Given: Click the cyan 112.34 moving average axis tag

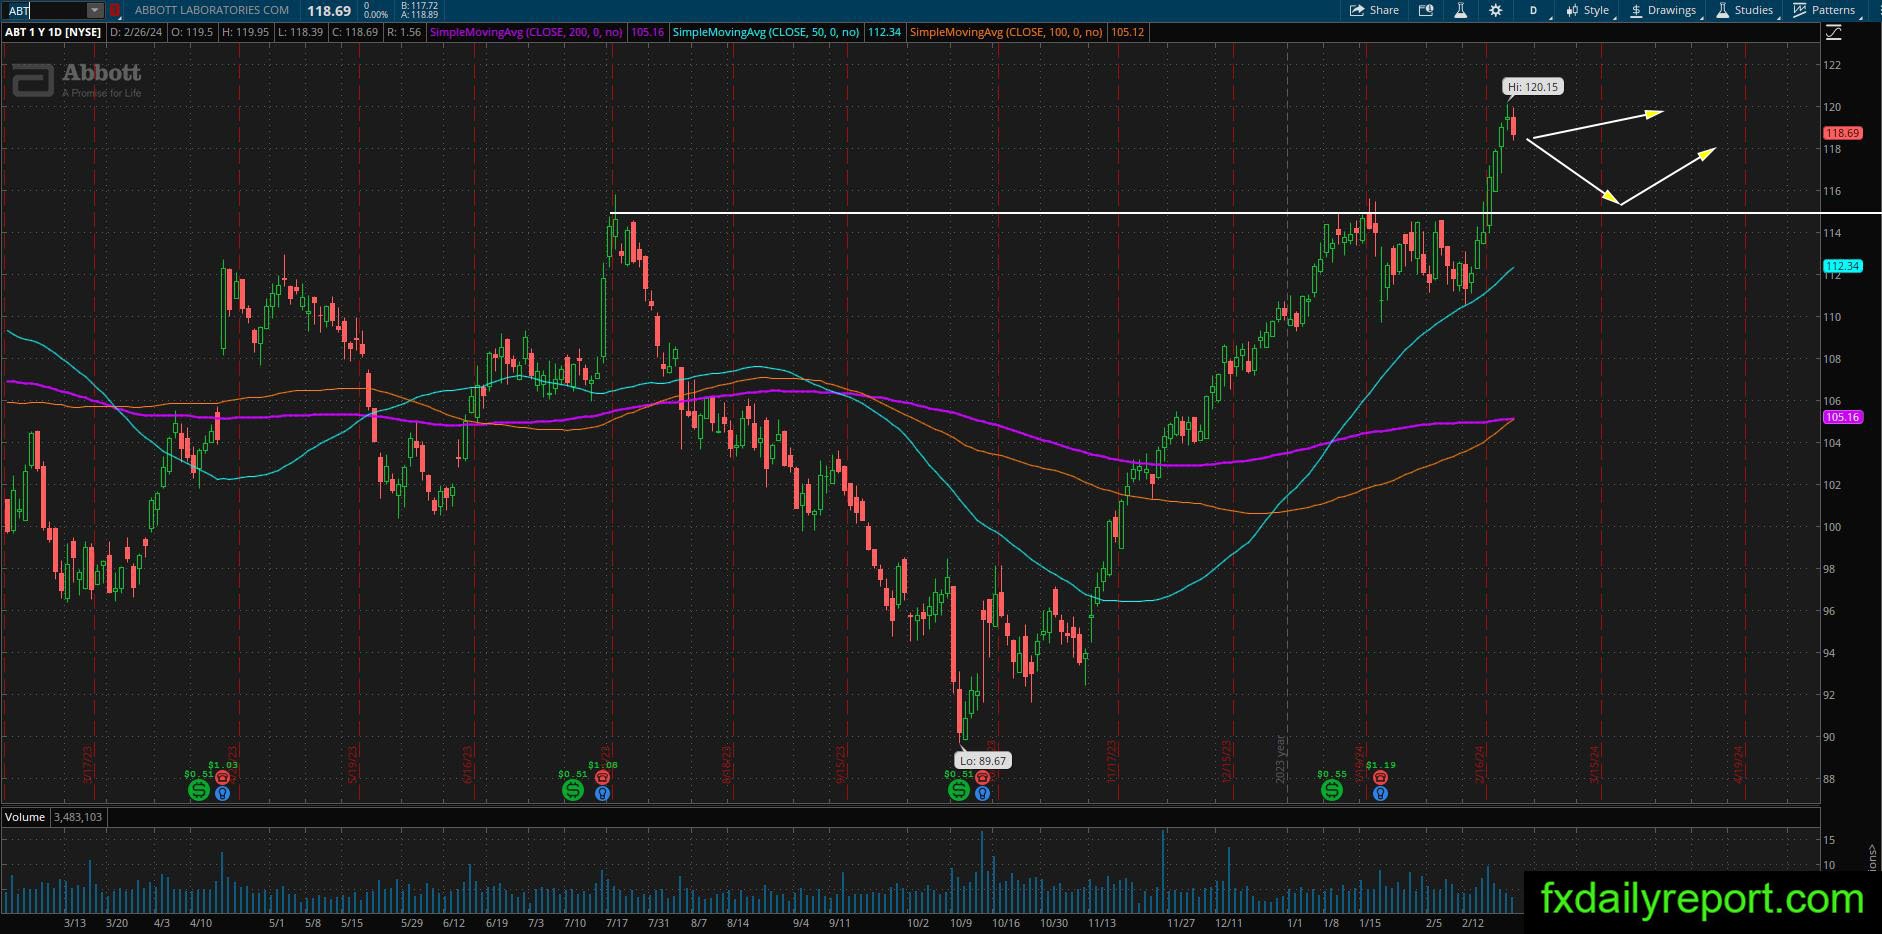Looking at the screenshot, I should (x=1842, y=266).
